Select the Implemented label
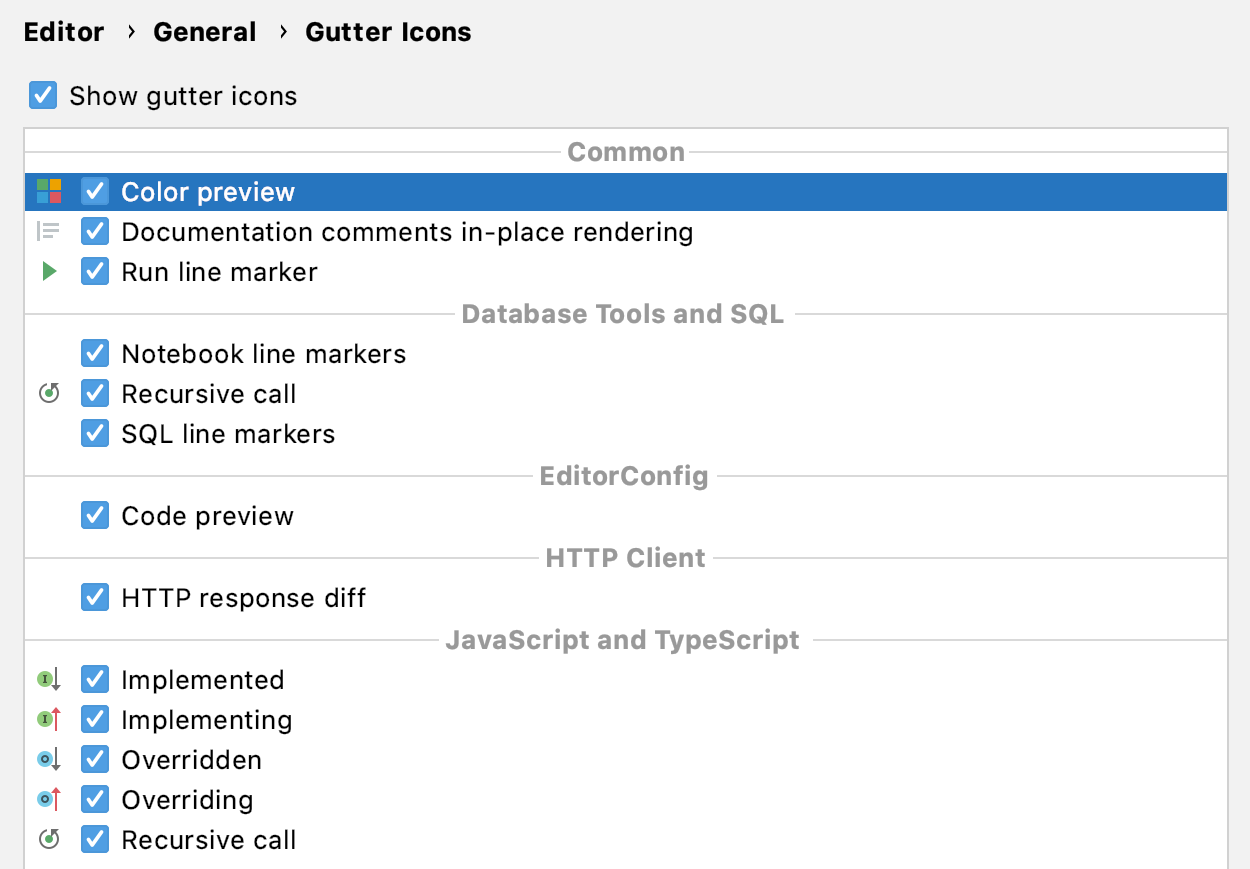The height and width of the screenshot is (869, 1250). pyautogui.click(x=203, y=680)
